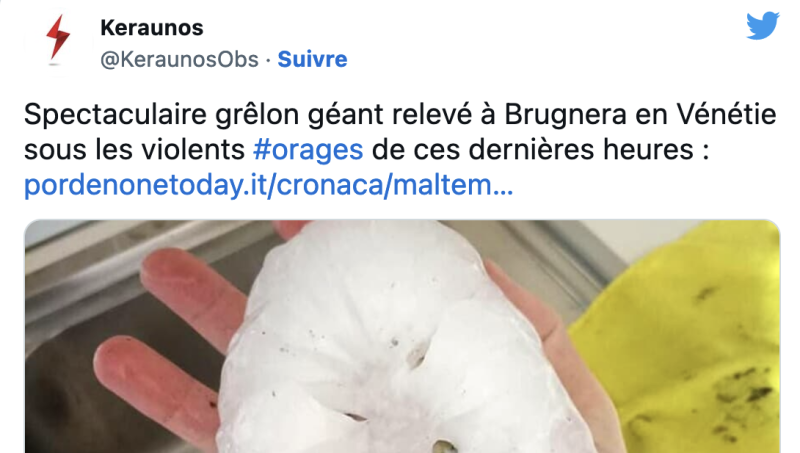Open the pordenonetoday.it article link

click(268, 185)
